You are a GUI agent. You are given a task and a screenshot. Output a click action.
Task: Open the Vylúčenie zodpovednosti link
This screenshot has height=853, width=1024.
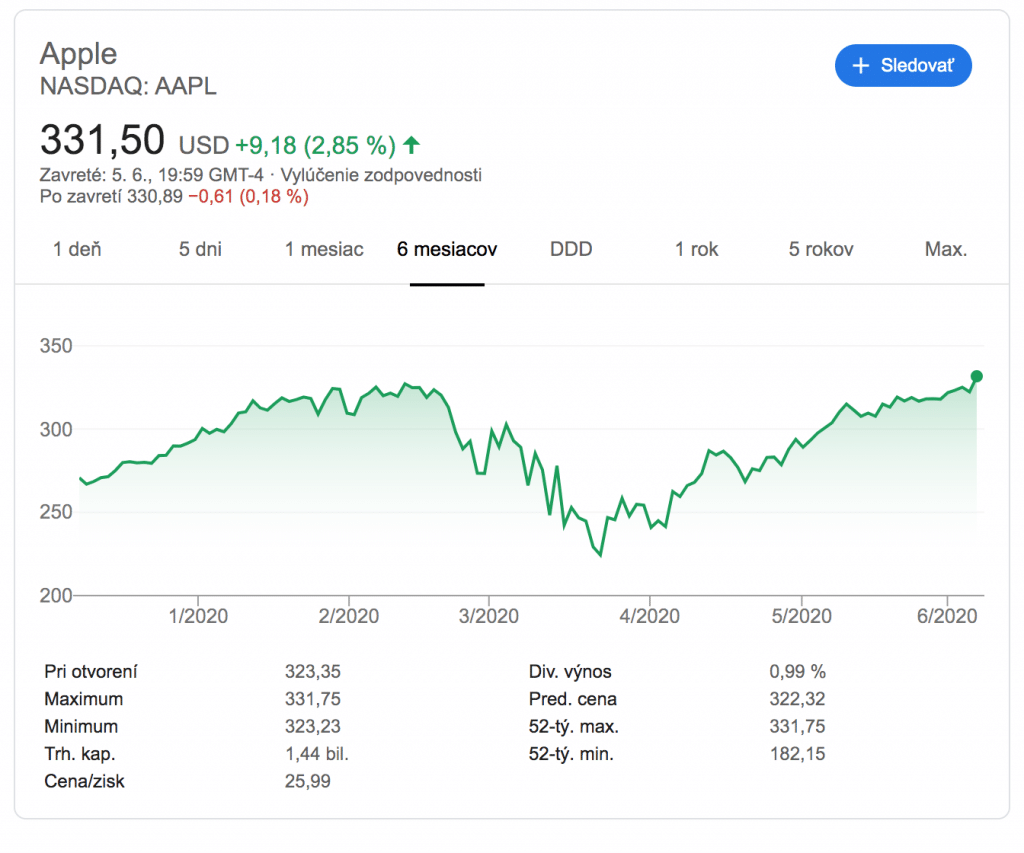tap(382, 175)
